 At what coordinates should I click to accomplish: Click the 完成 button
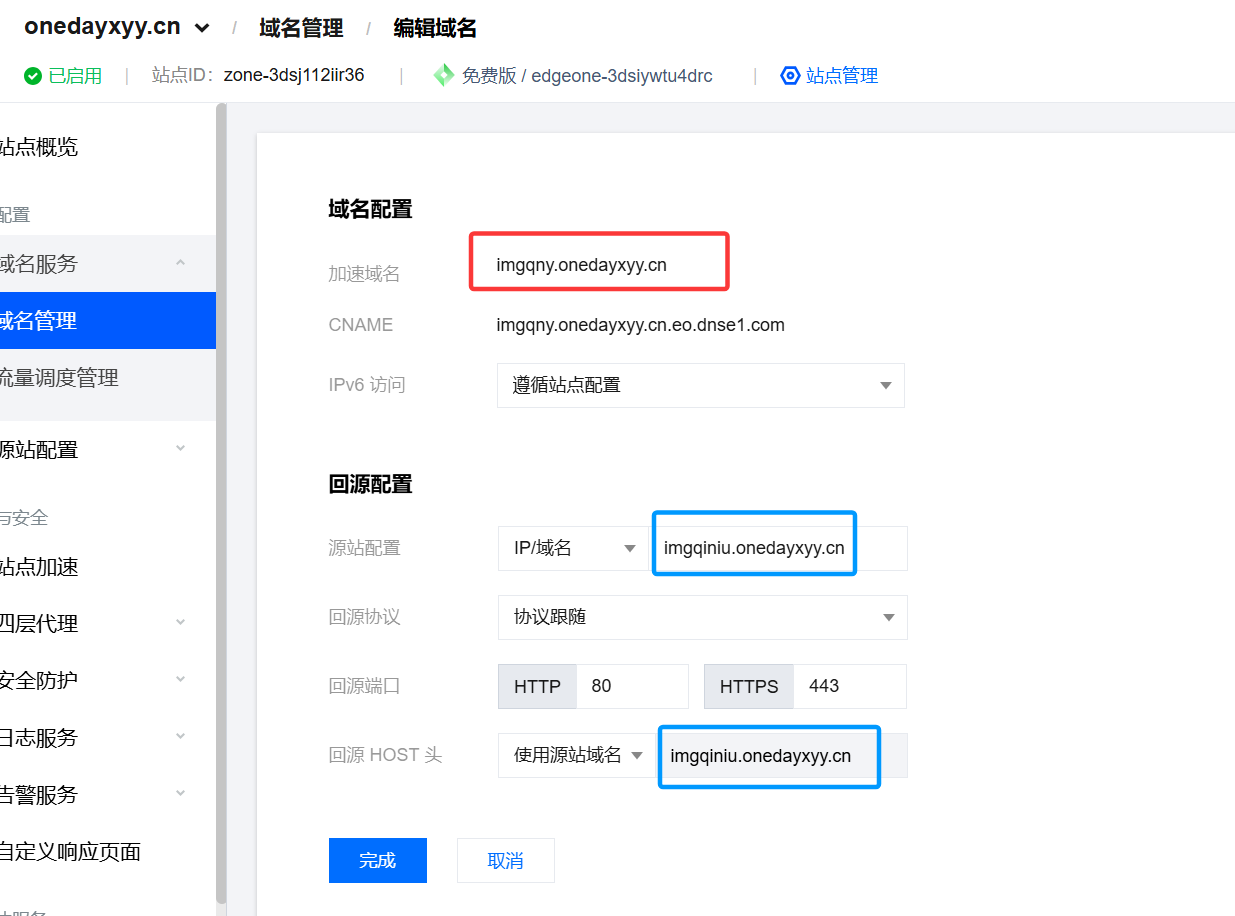(x=377, y=860)
